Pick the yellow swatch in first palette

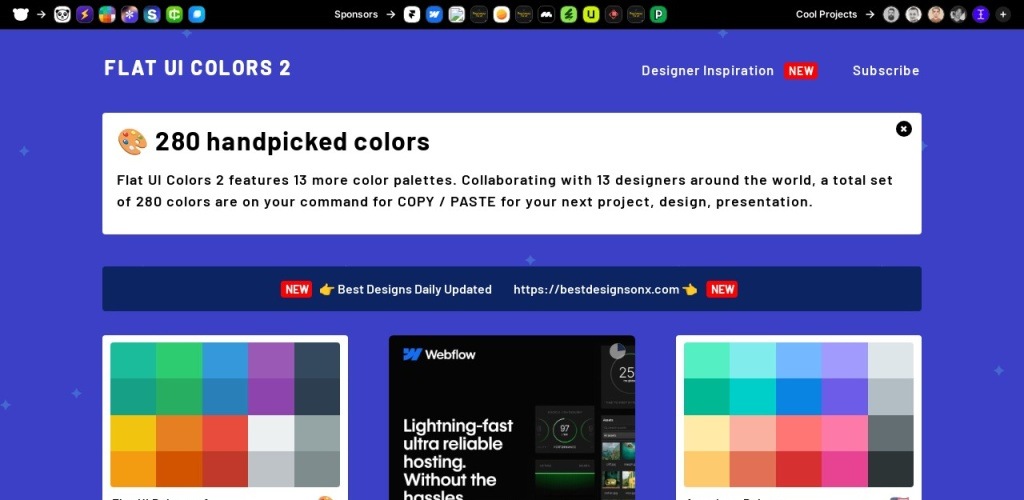(133, 432)
